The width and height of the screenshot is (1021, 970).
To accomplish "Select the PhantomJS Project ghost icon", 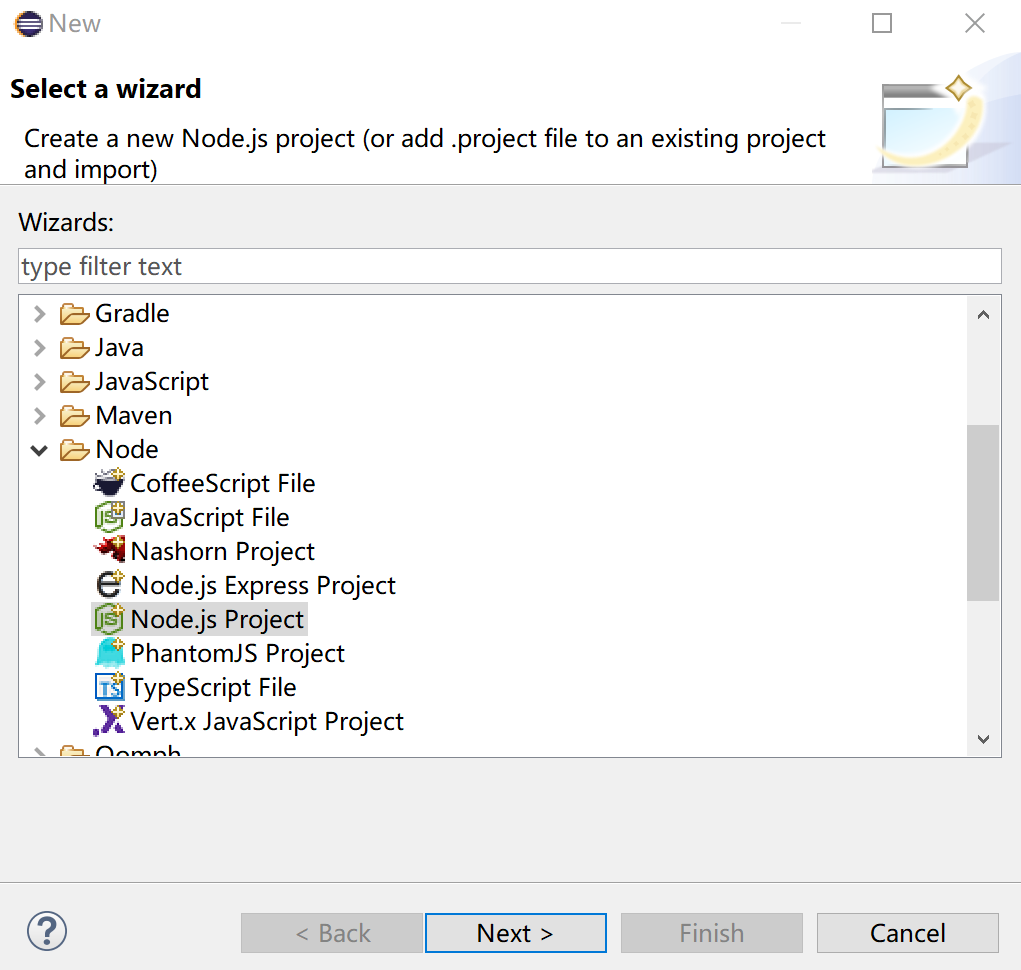I will tap(110, 653).
